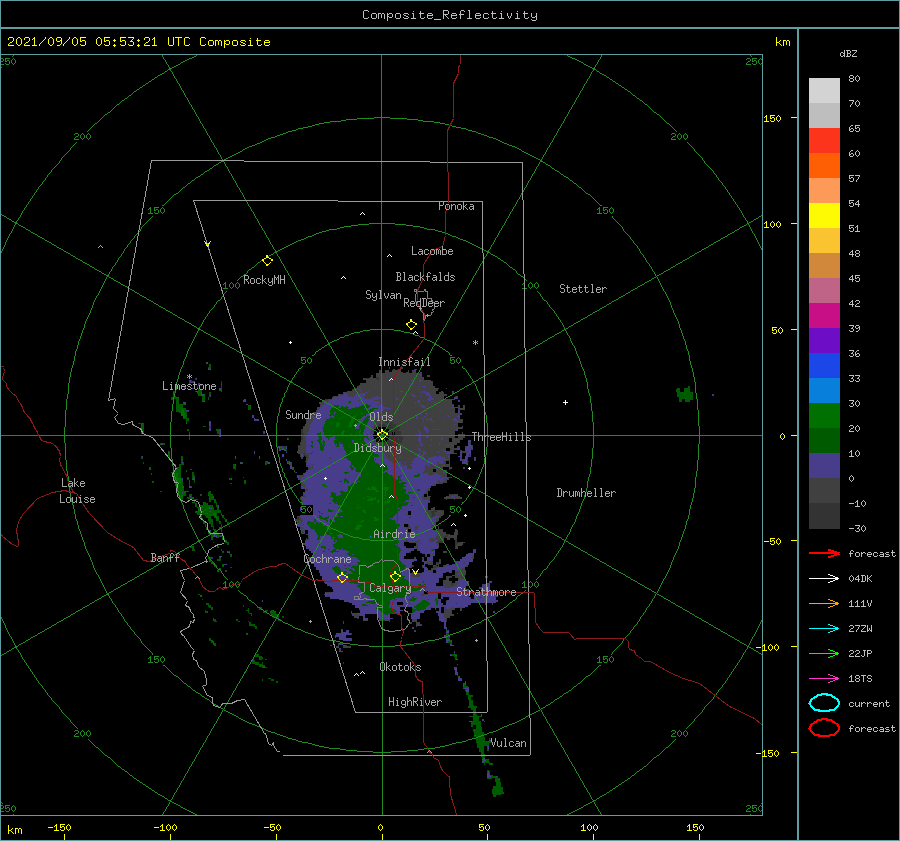Click the 80 value in the dBZ scale

pos(854,79)
